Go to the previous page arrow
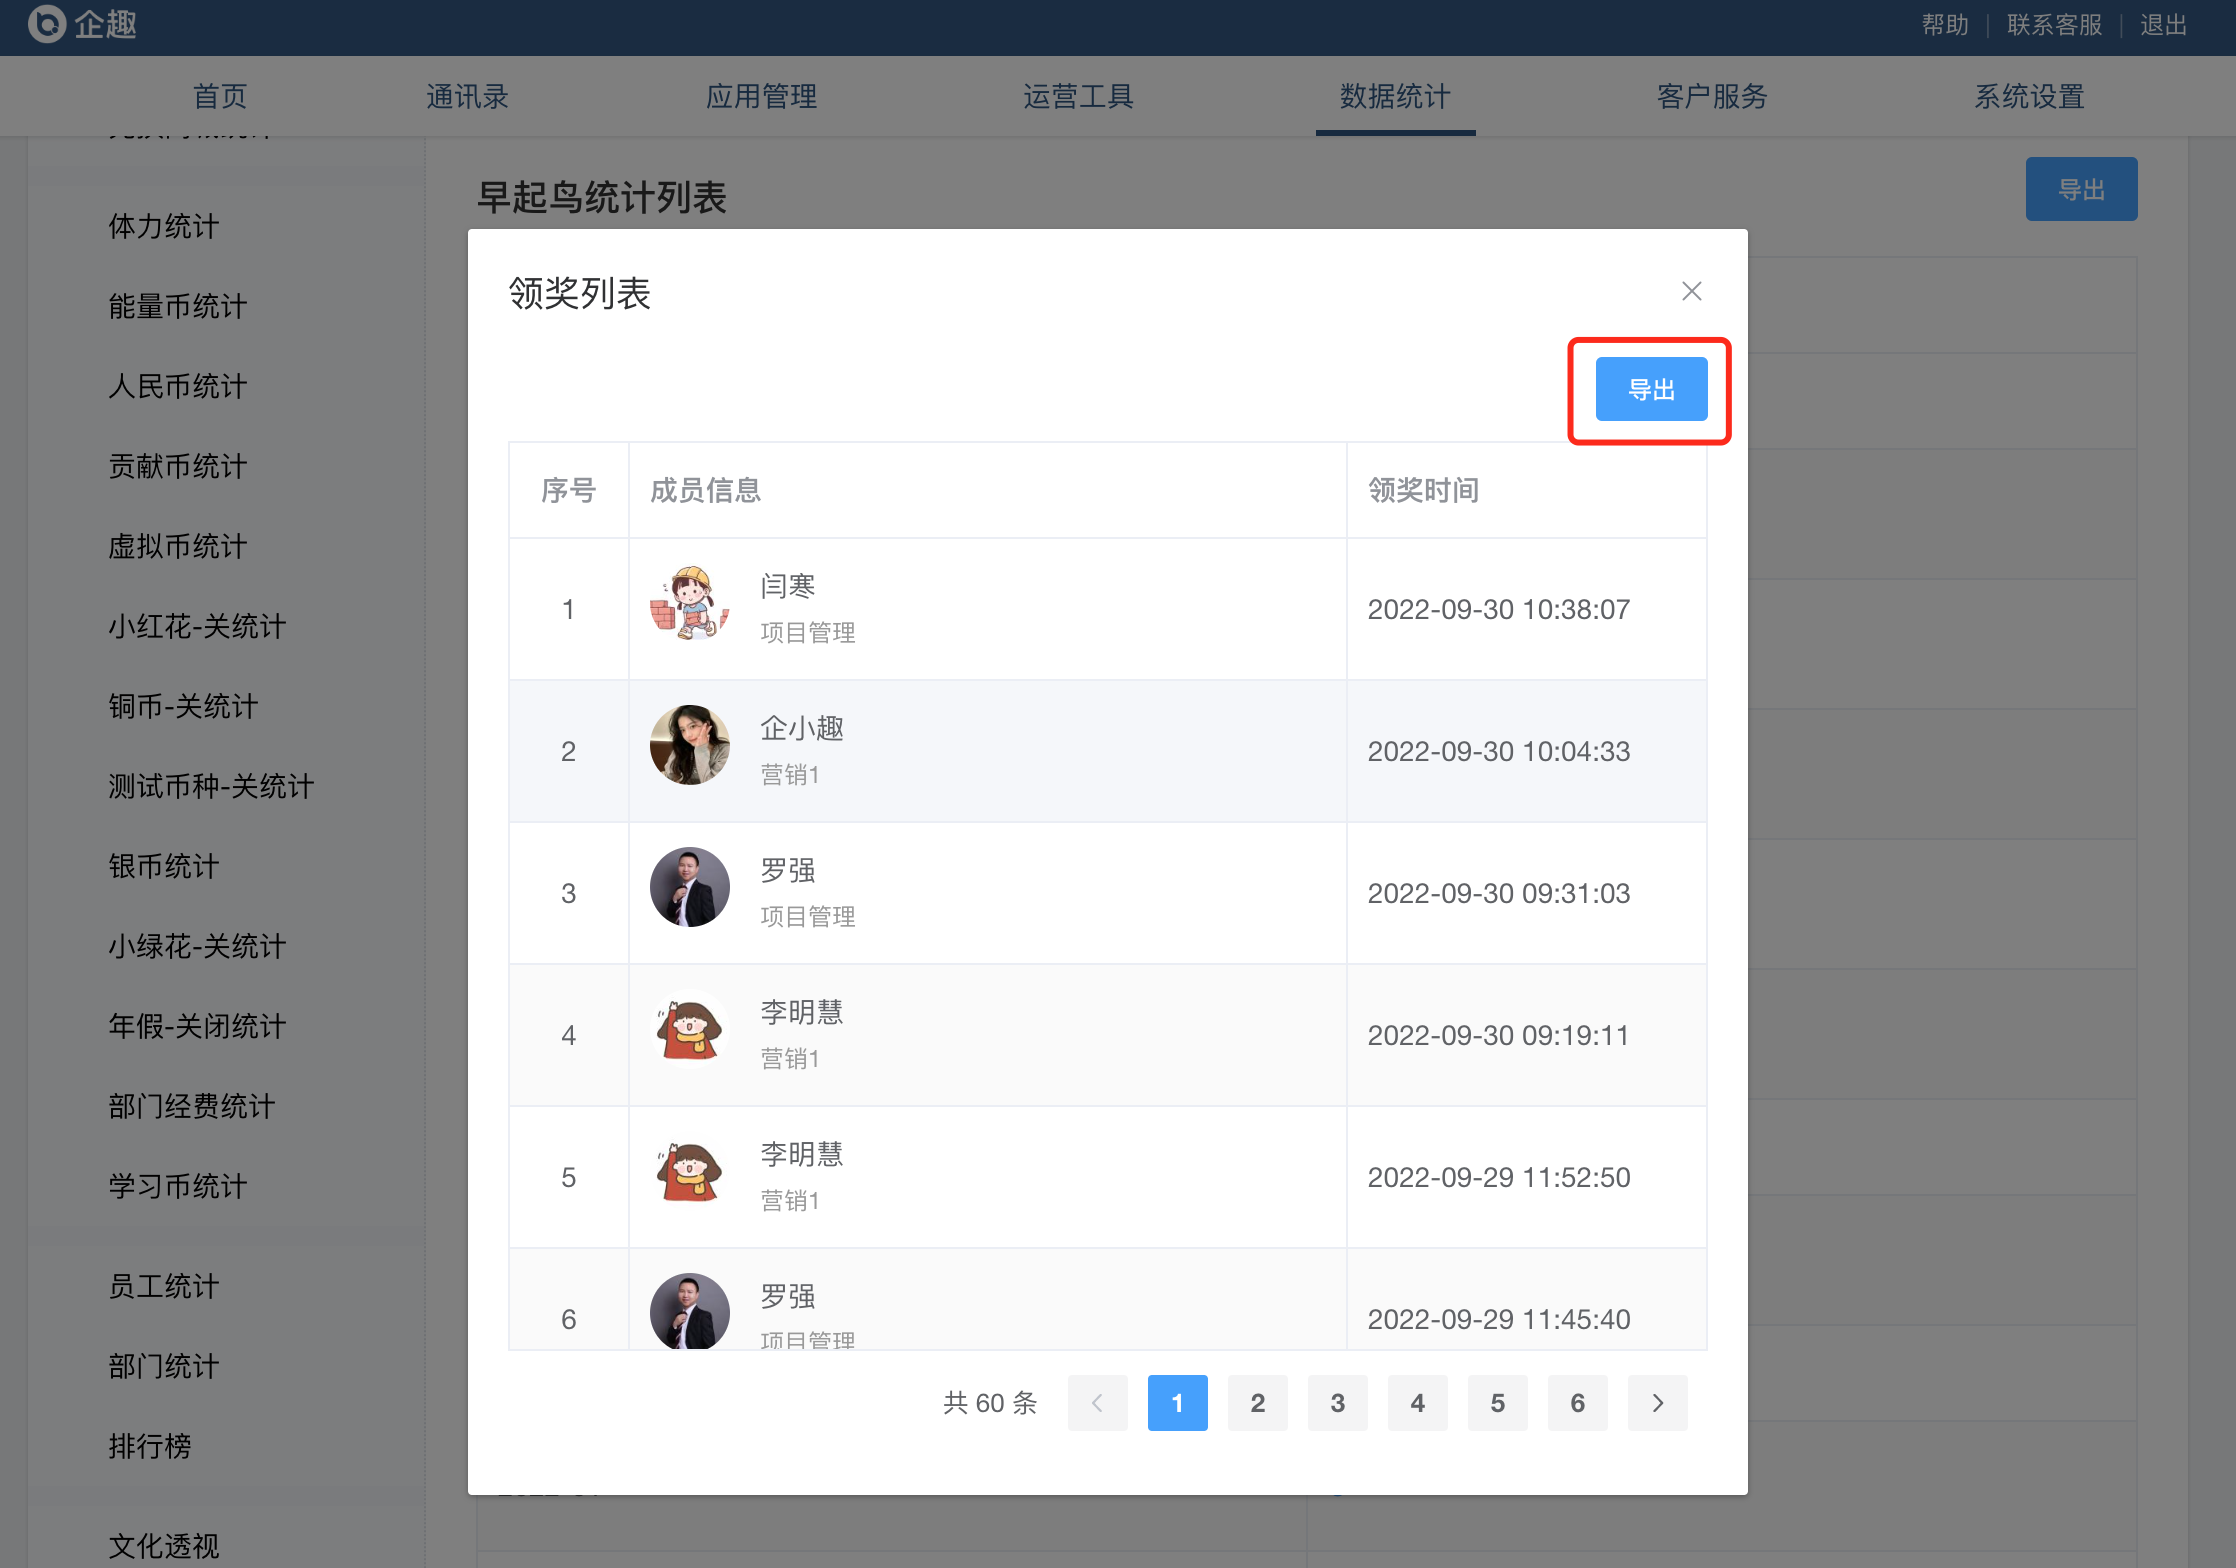The height and width of the screenshot is (1568, 2236). pos(1097,1403)
